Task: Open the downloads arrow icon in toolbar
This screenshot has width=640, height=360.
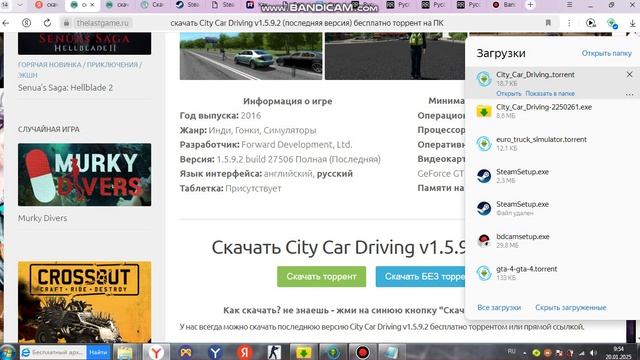Action: 632,23
